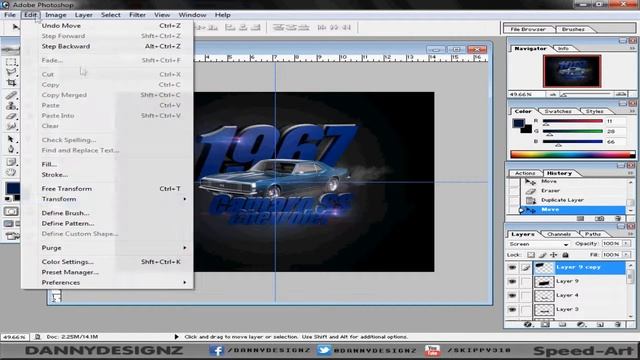Hide Layer 4 using its eye icon
This screenshot has width=640, height=360.
click(x=512, y=295)
